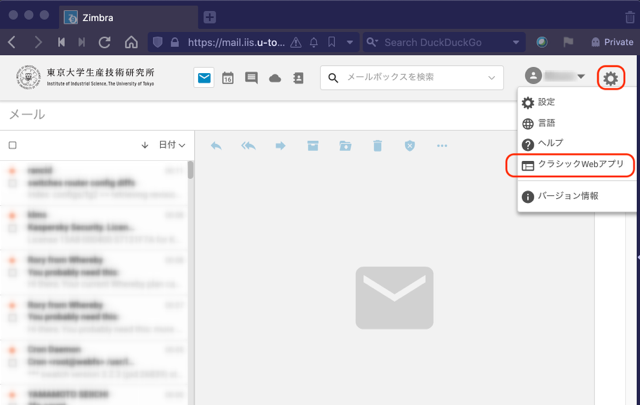Click the メールボックスを検索 search field
Screen dimensions: 640x405
(x=410, y=77)
